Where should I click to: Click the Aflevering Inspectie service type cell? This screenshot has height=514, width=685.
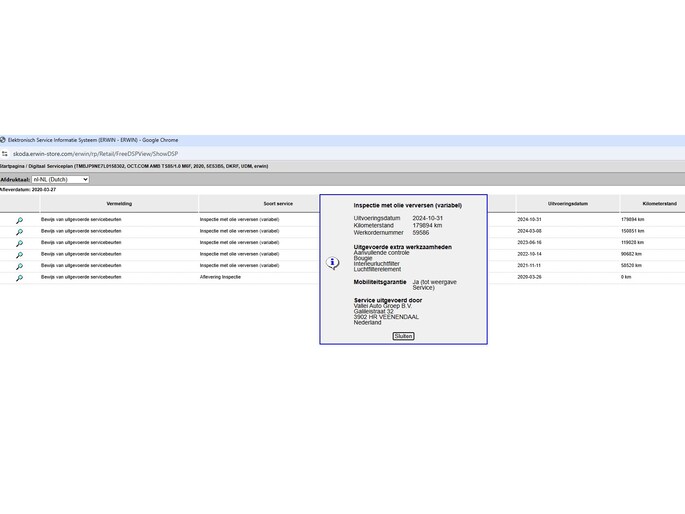[x=220, y=277]
